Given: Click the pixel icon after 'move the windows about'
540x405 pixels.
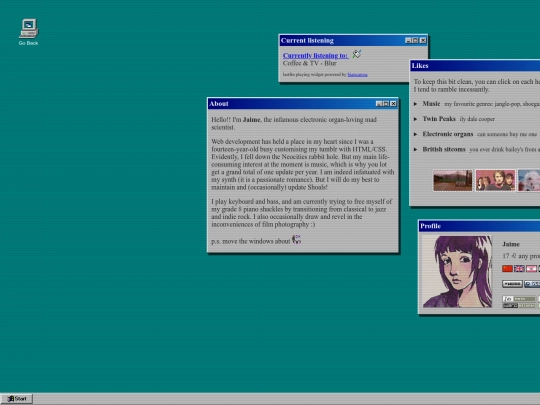Looking at the screenshot, I should [x=297, y=240].
